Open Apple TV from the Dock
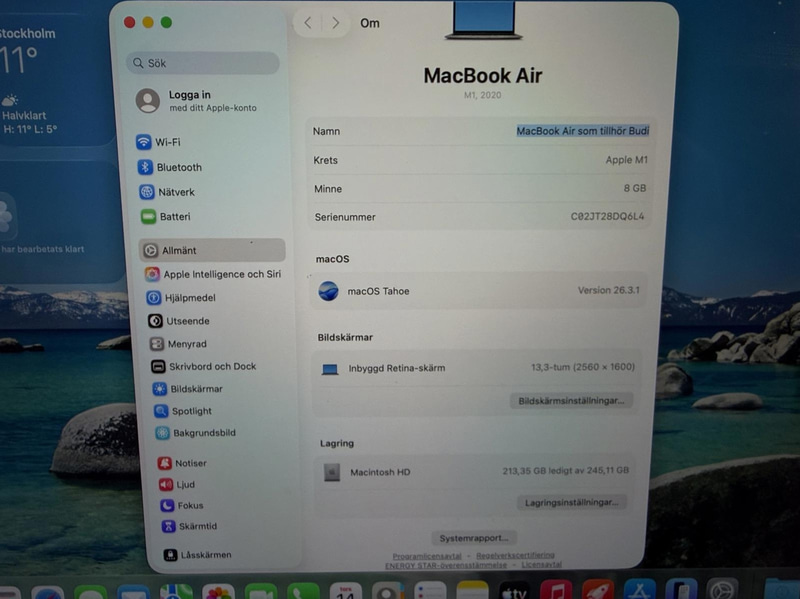Screen dimensions: 800x599 point(513,591)
